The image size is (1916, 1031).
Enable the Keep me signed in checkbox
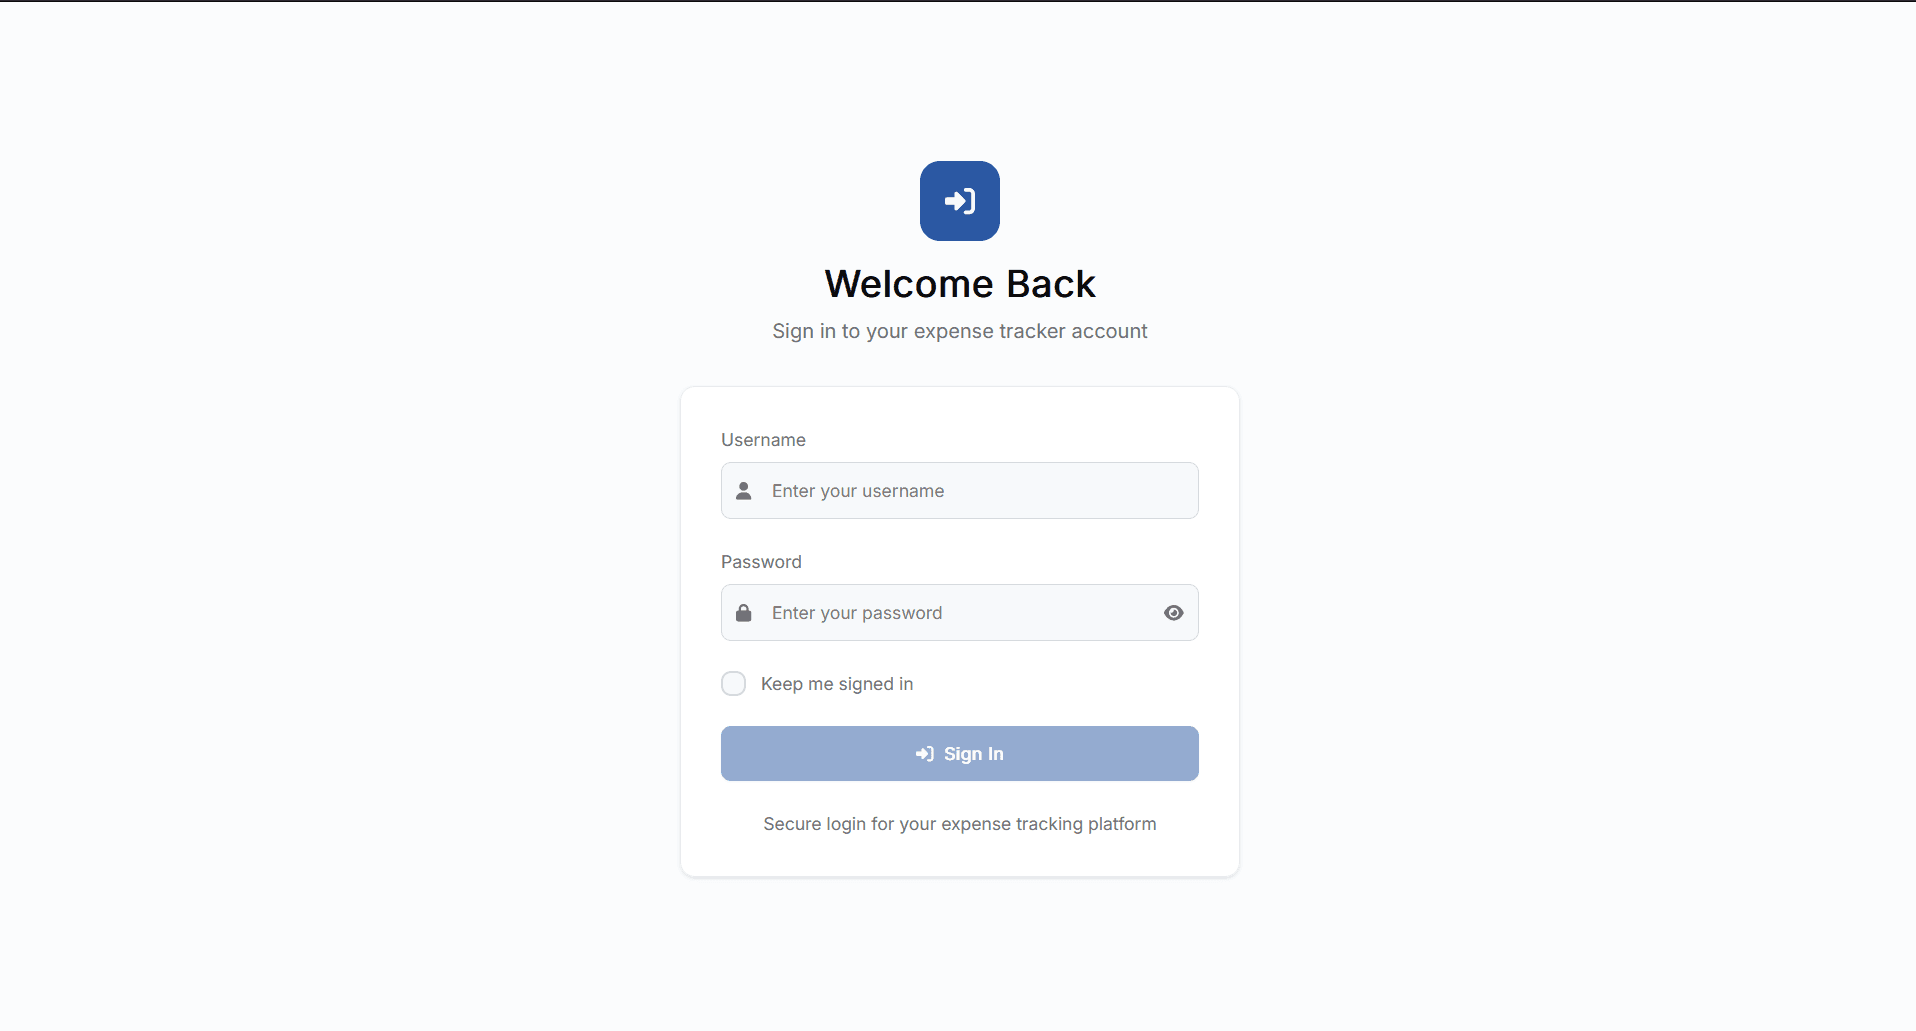point(734,684)
